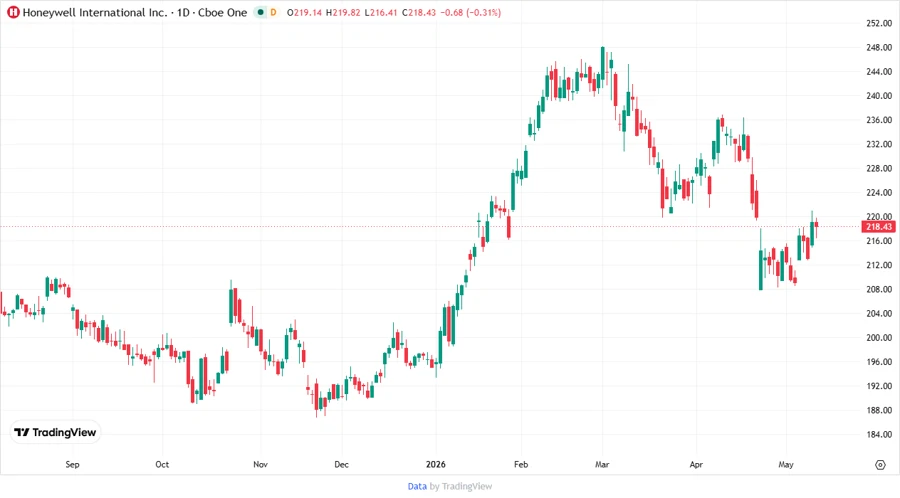900x498 pixels.
Task: Click the 'by TradingView' attribution link
Action: tap(461, 486)
